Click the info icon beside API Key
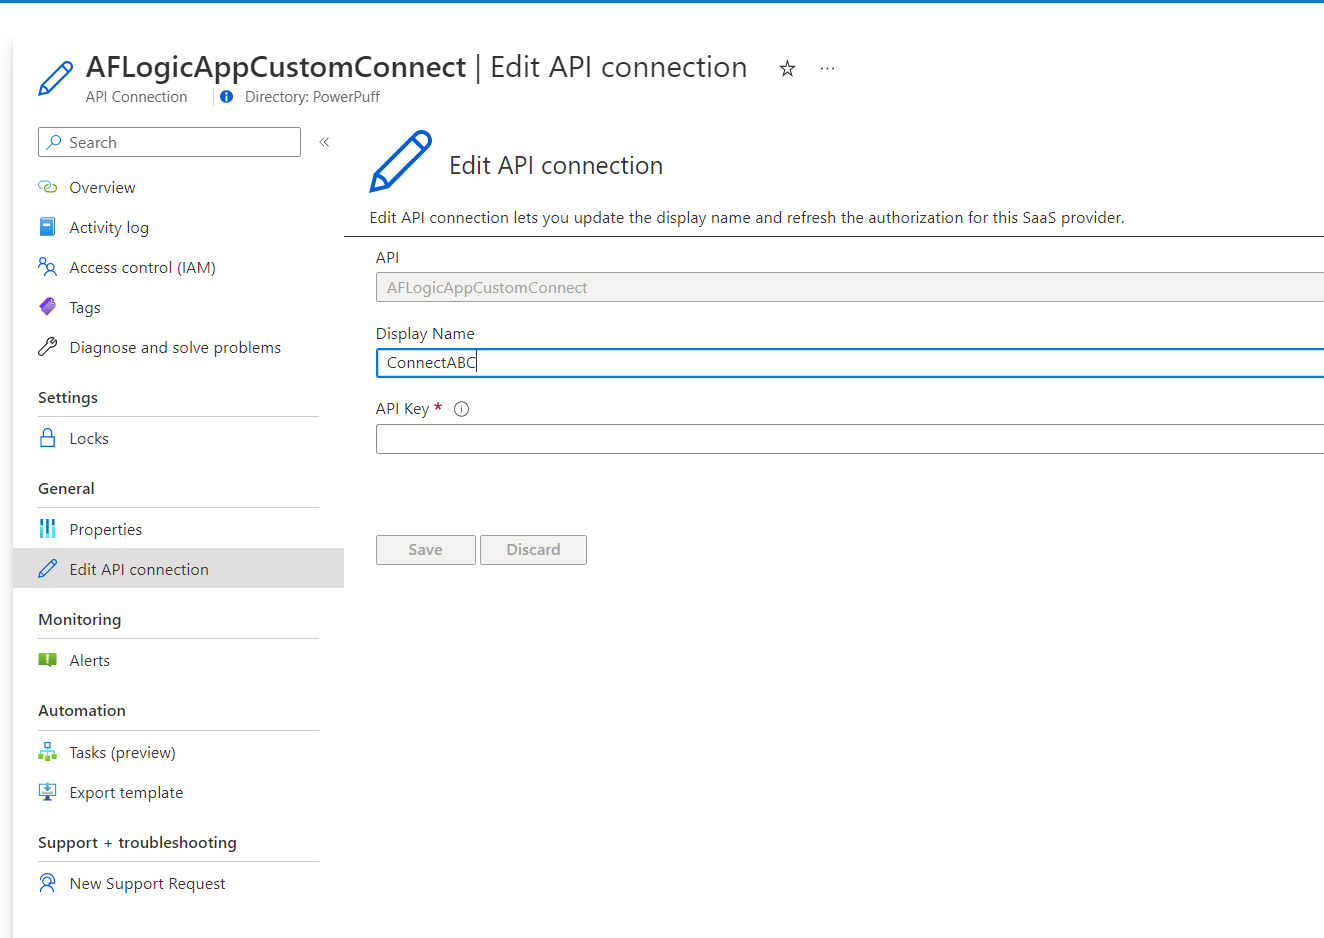 (x=460, y=408)
